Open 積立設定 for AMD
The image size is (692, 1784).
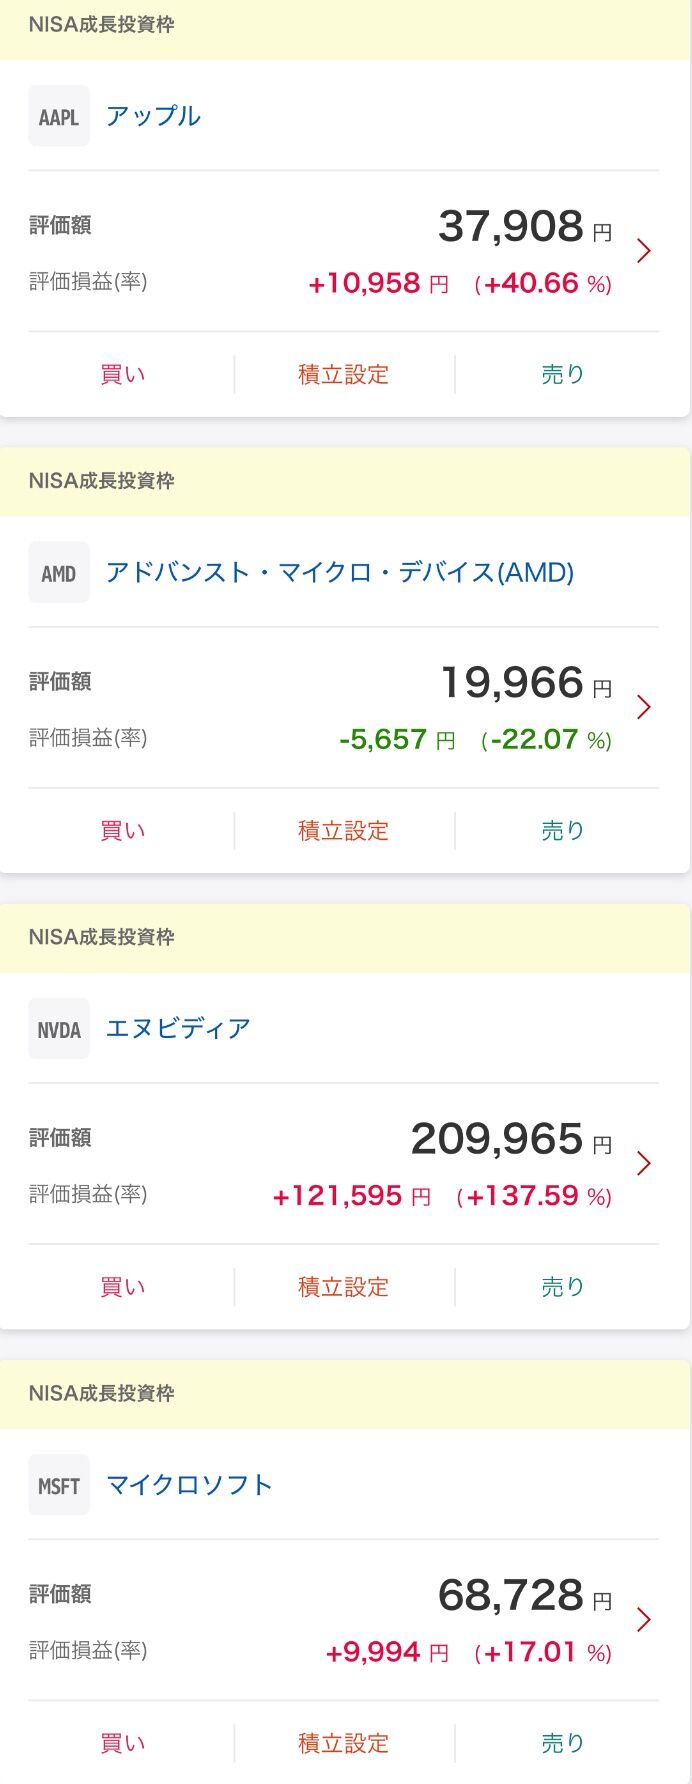(x=343, y=831)
